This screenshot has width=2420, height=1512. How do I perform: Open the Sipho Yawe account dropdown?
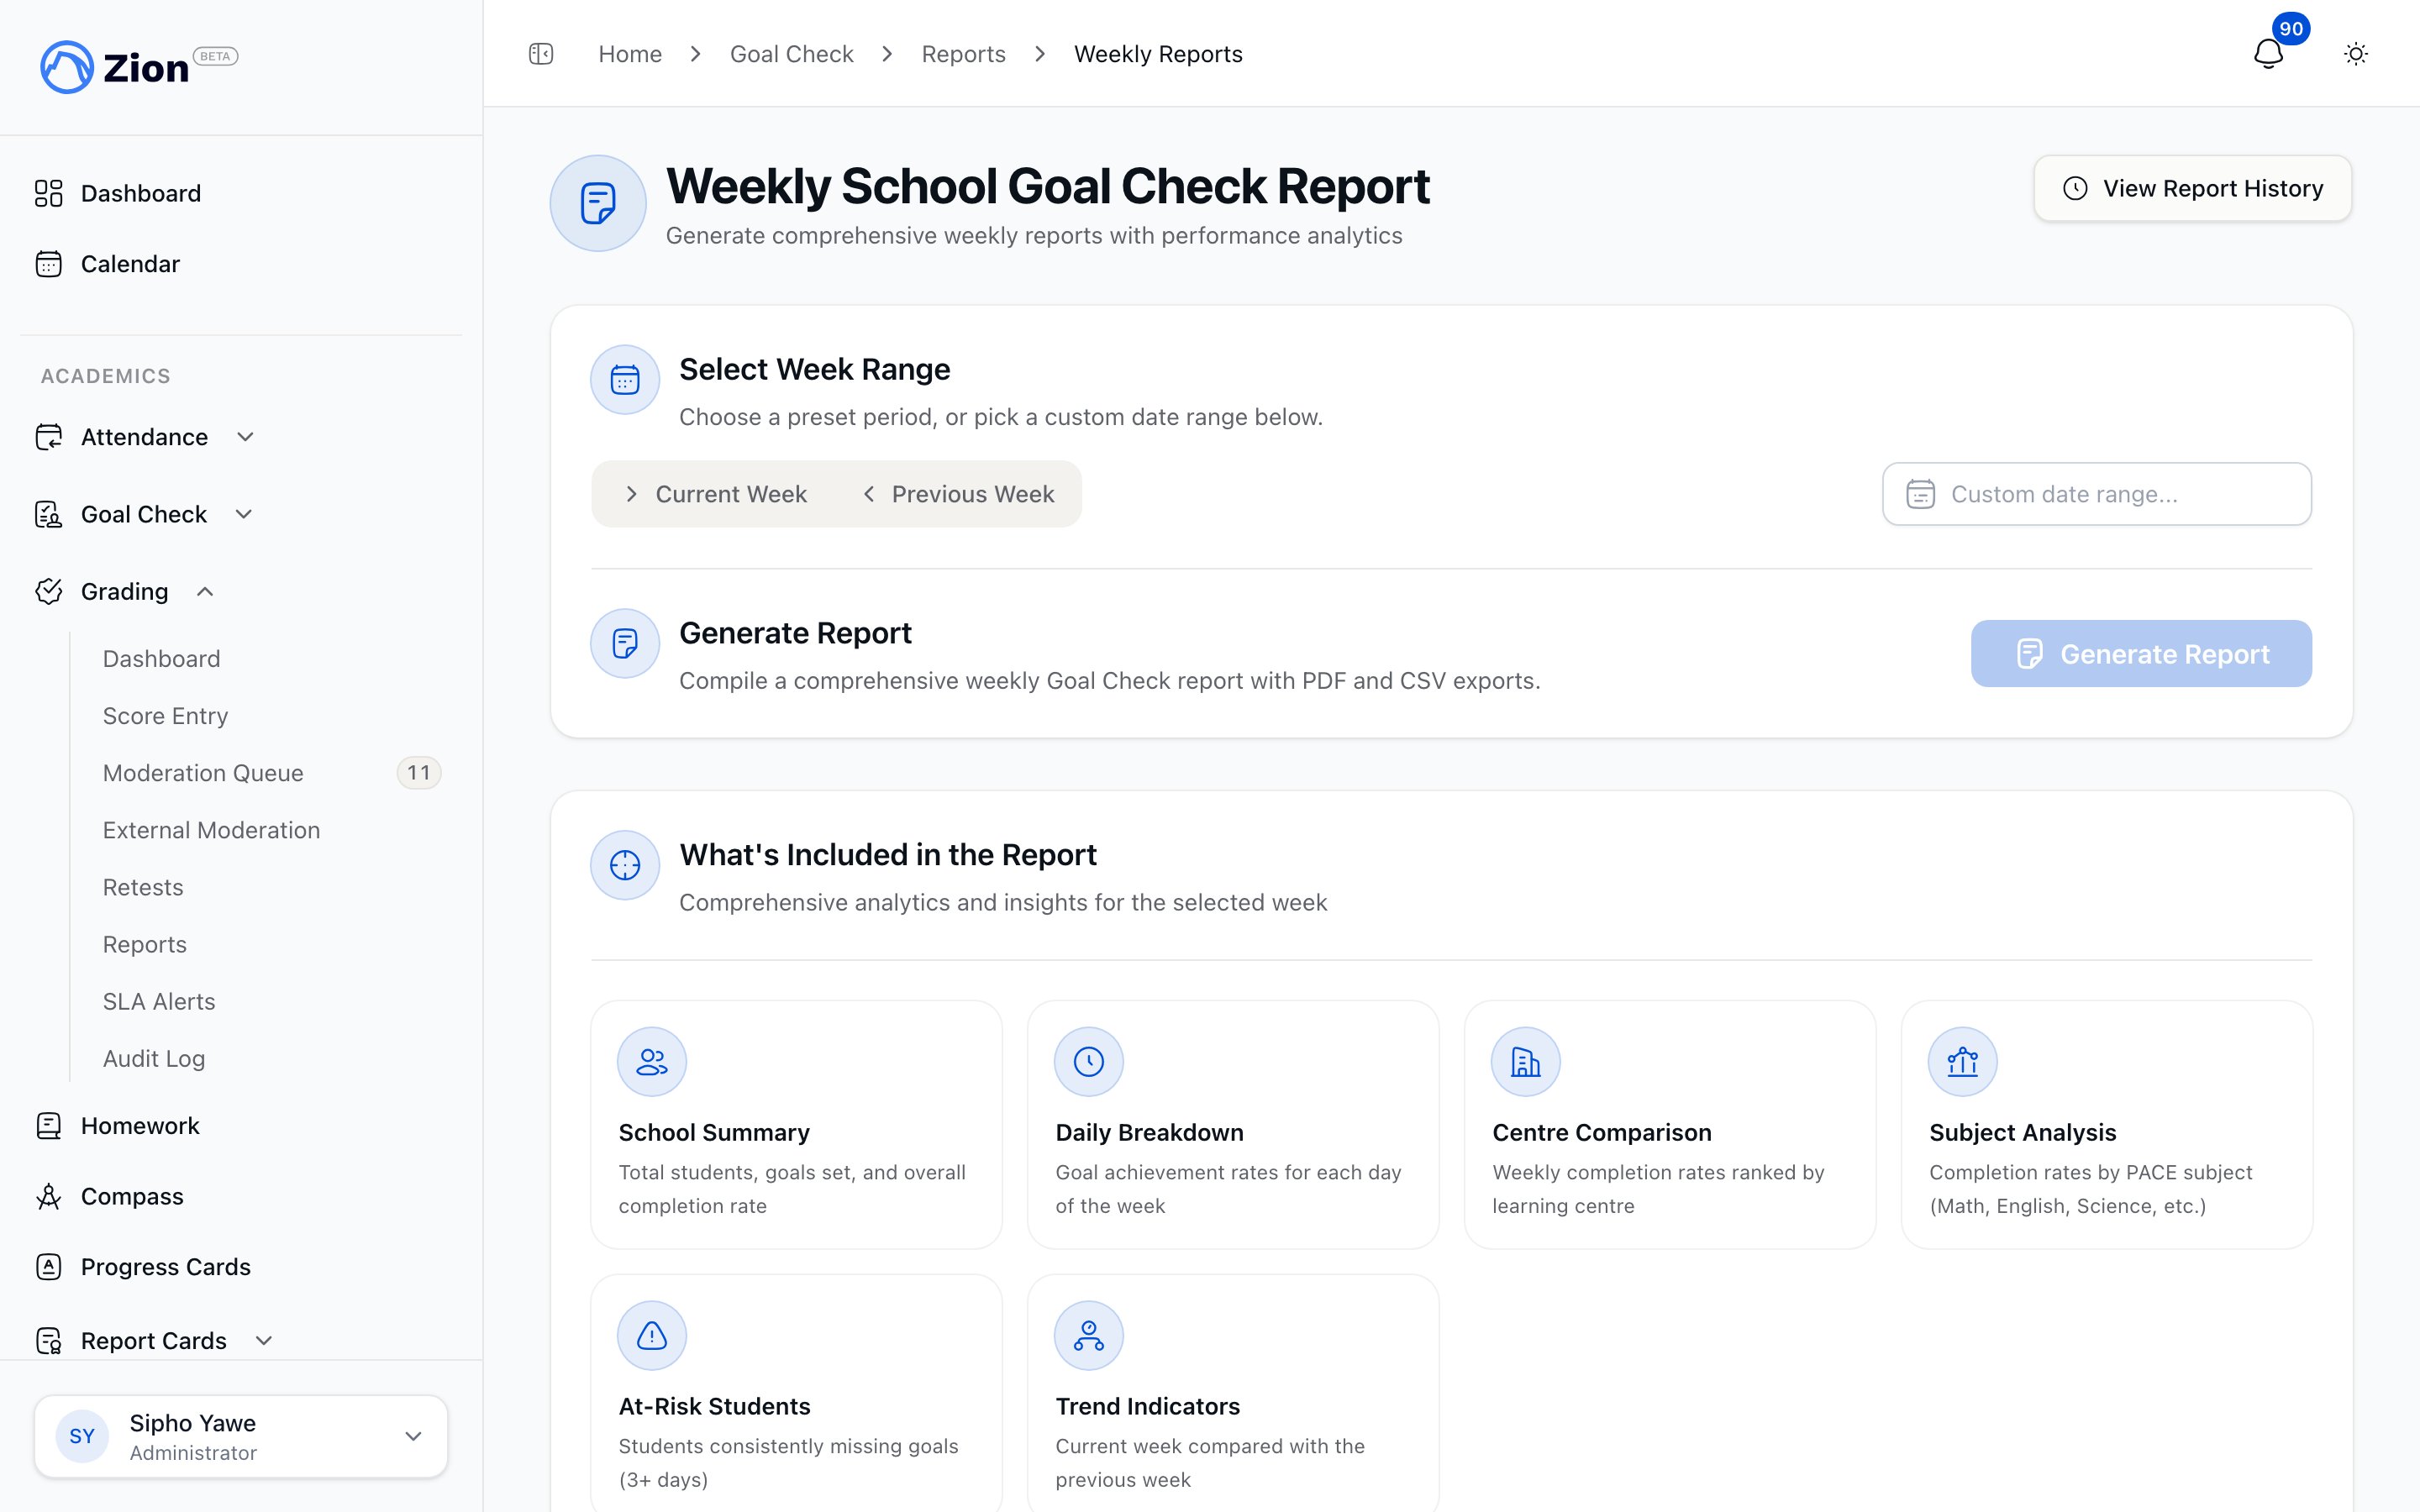click(x=241, y=1436)
